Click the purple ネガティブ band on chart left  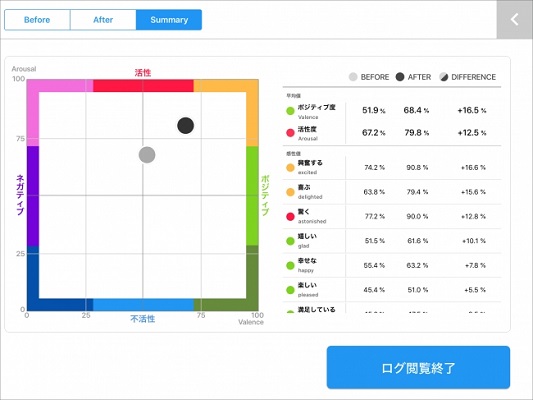pyautogui.click(x=33, y=196)
